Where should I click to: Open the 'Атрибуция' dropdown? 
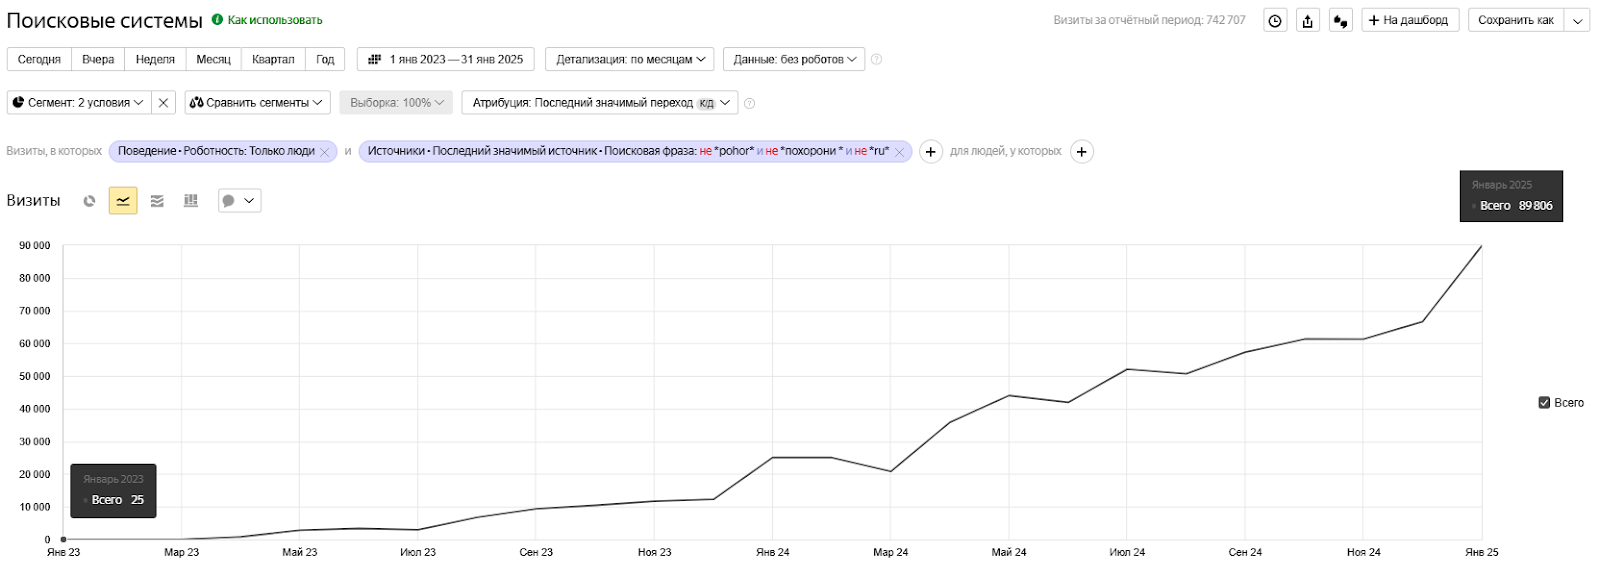pyautogui.click(x=600, y=103)
